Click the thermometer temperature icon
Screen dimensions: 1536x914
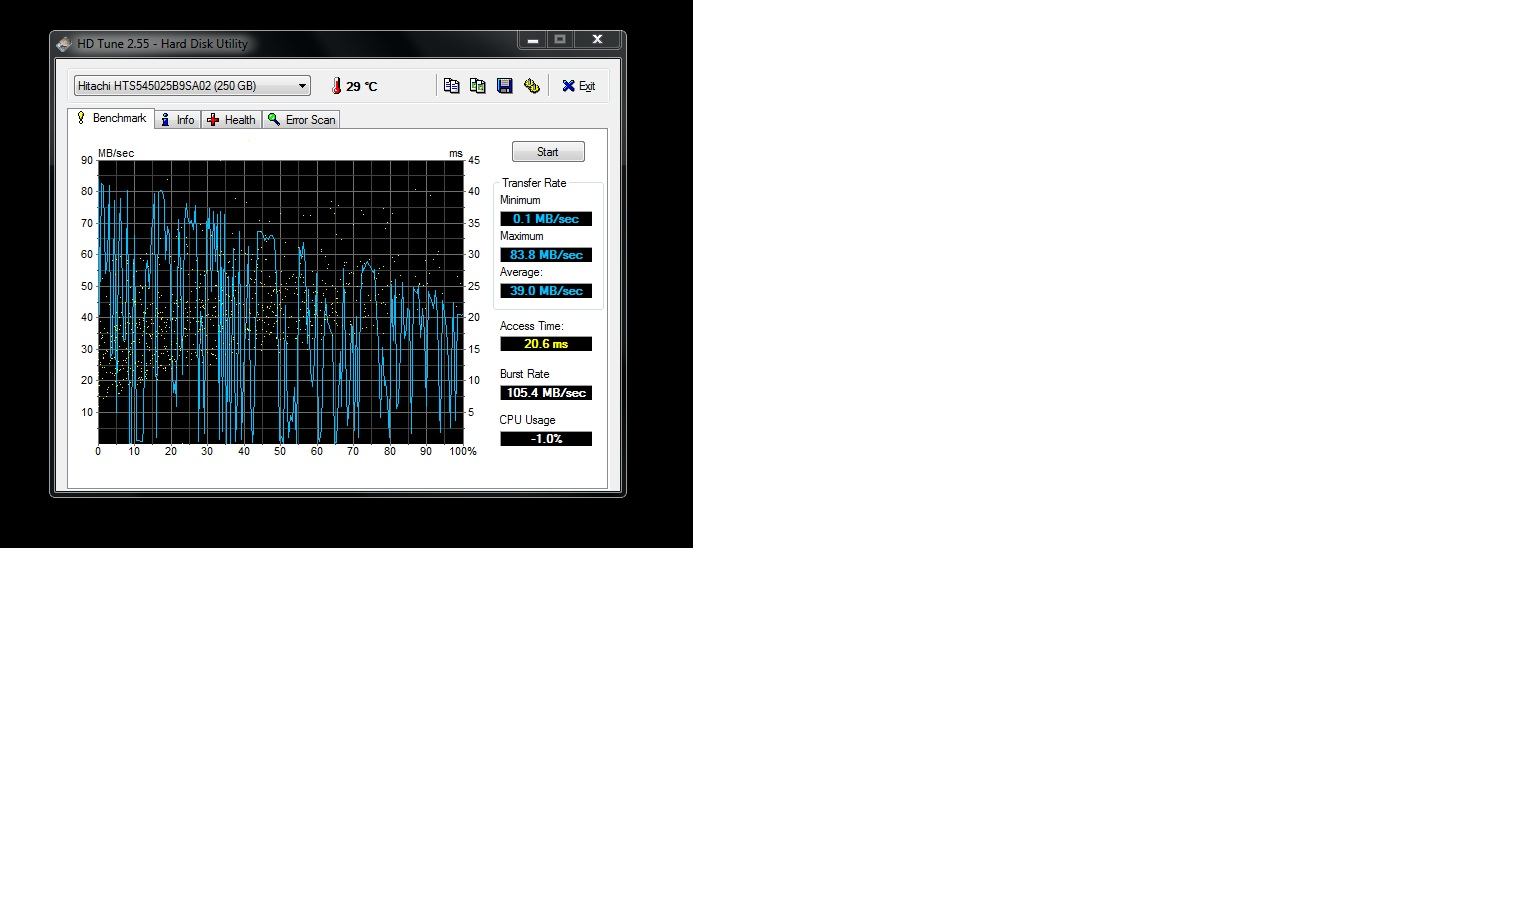point(336,86)
